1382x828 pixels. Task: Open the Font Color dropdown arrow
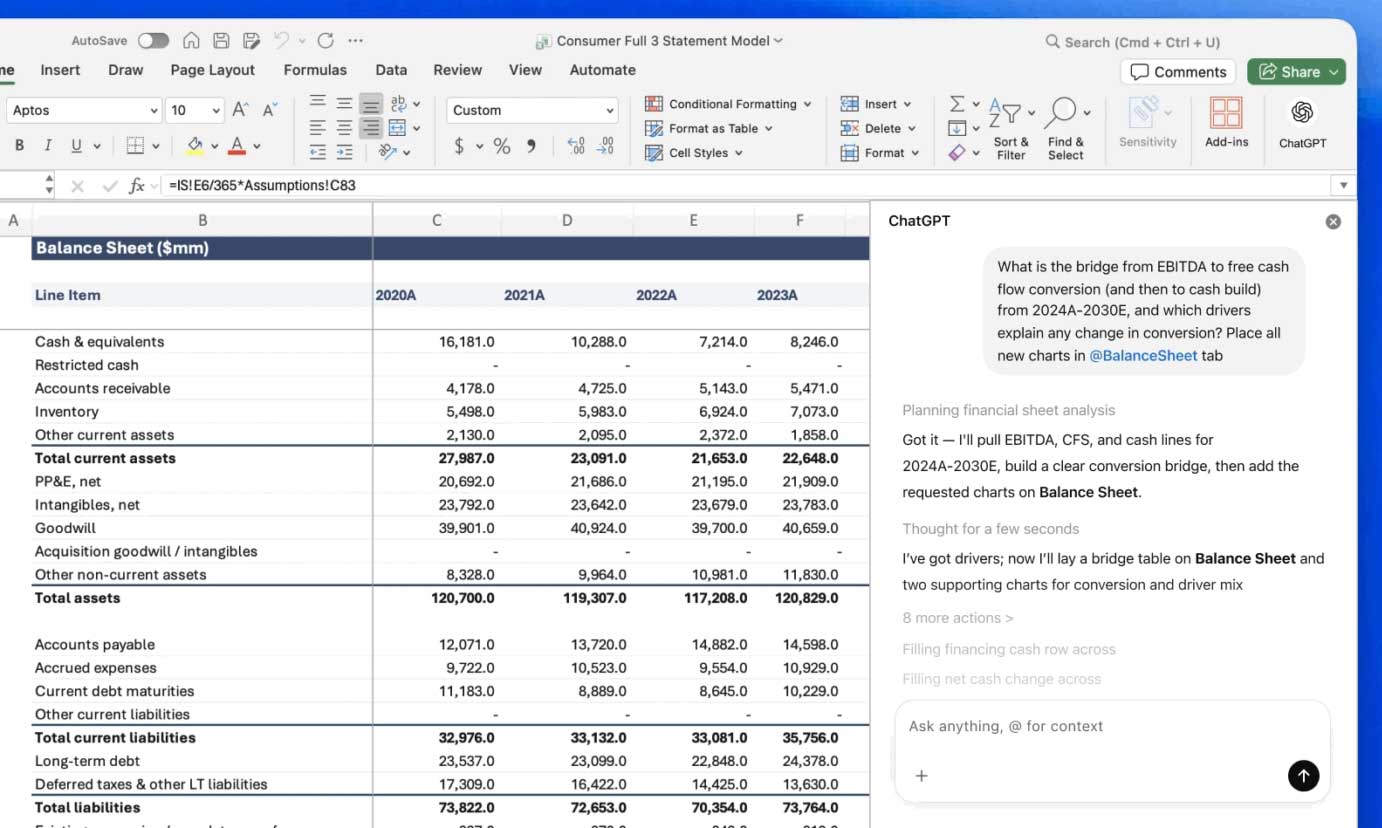coord(256,146)
